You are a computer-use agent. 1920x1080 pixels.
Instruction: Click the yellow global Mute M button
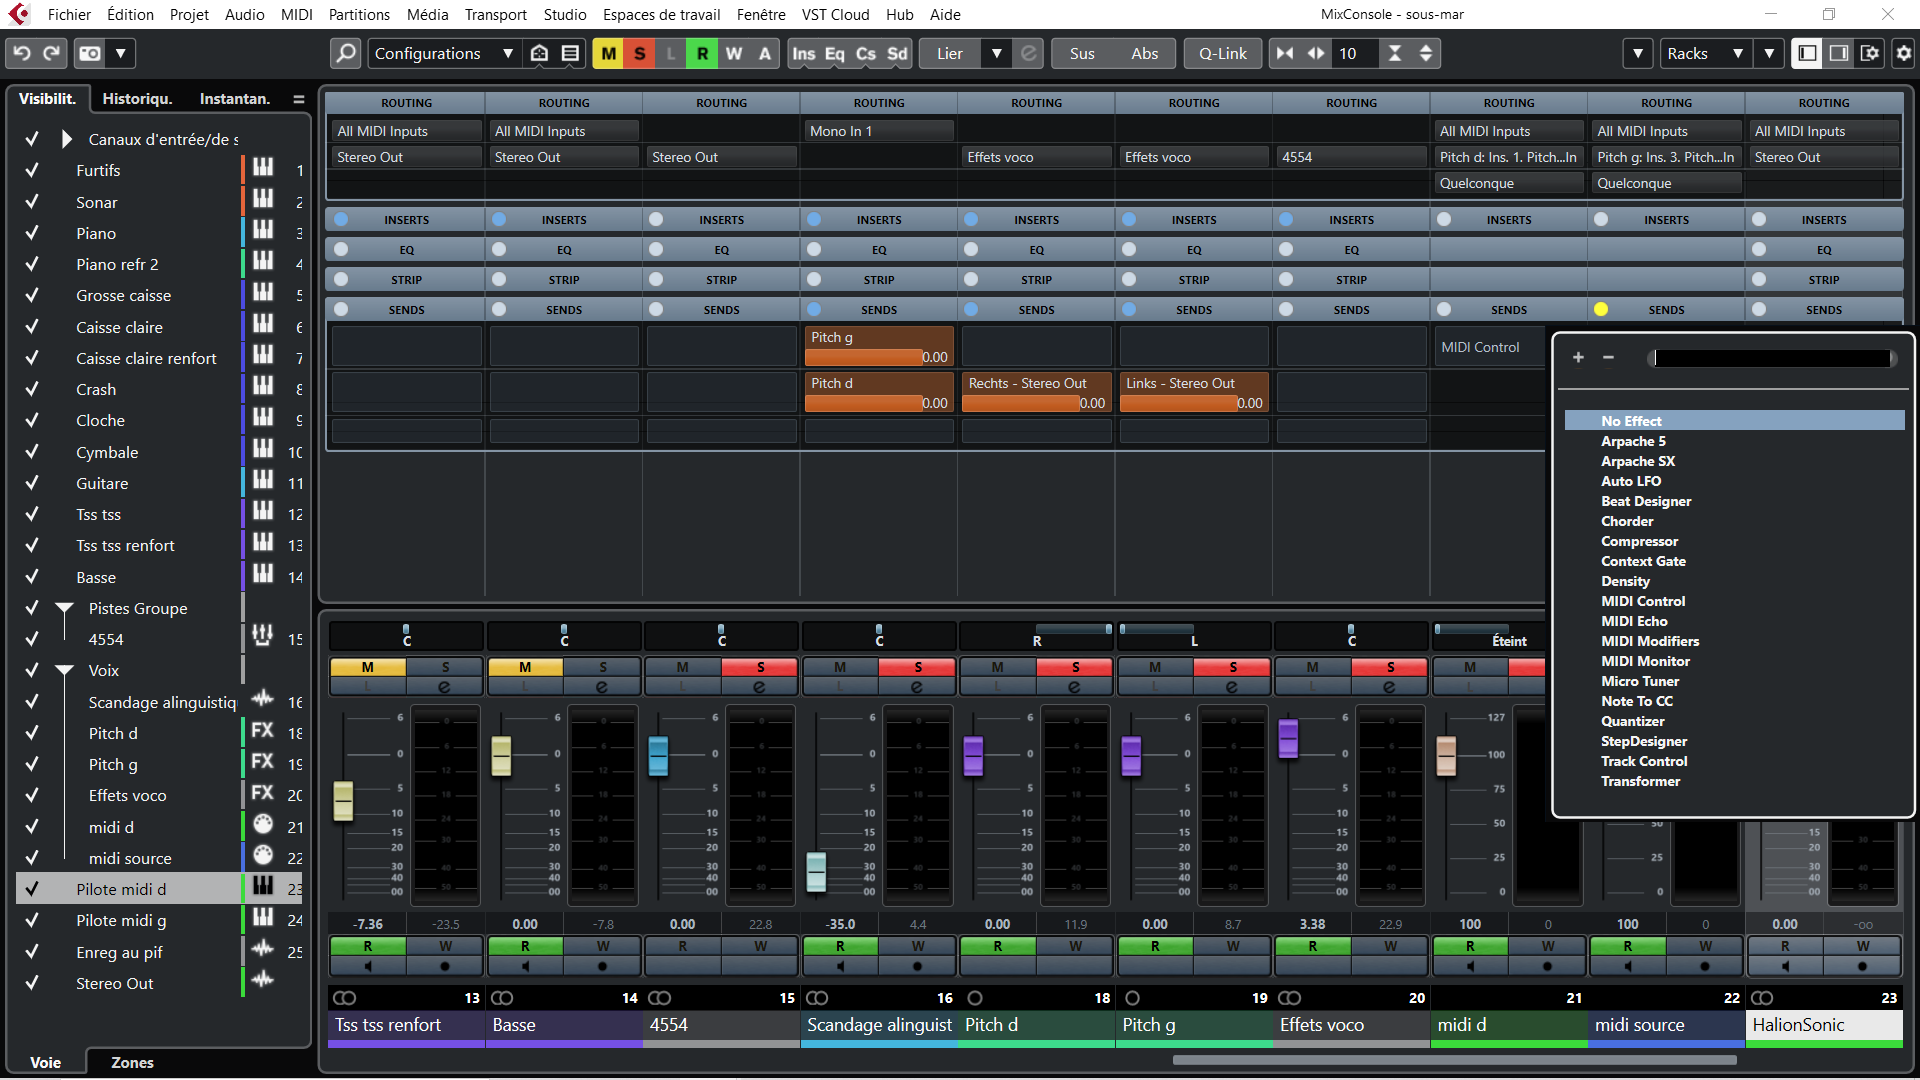point(608,53)
